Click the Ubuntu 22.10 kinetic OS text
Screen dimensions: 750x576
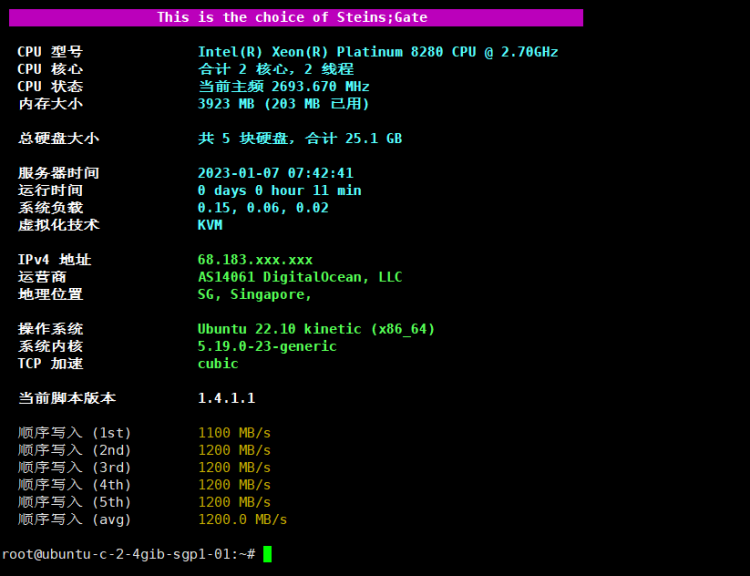click(316, 329)
